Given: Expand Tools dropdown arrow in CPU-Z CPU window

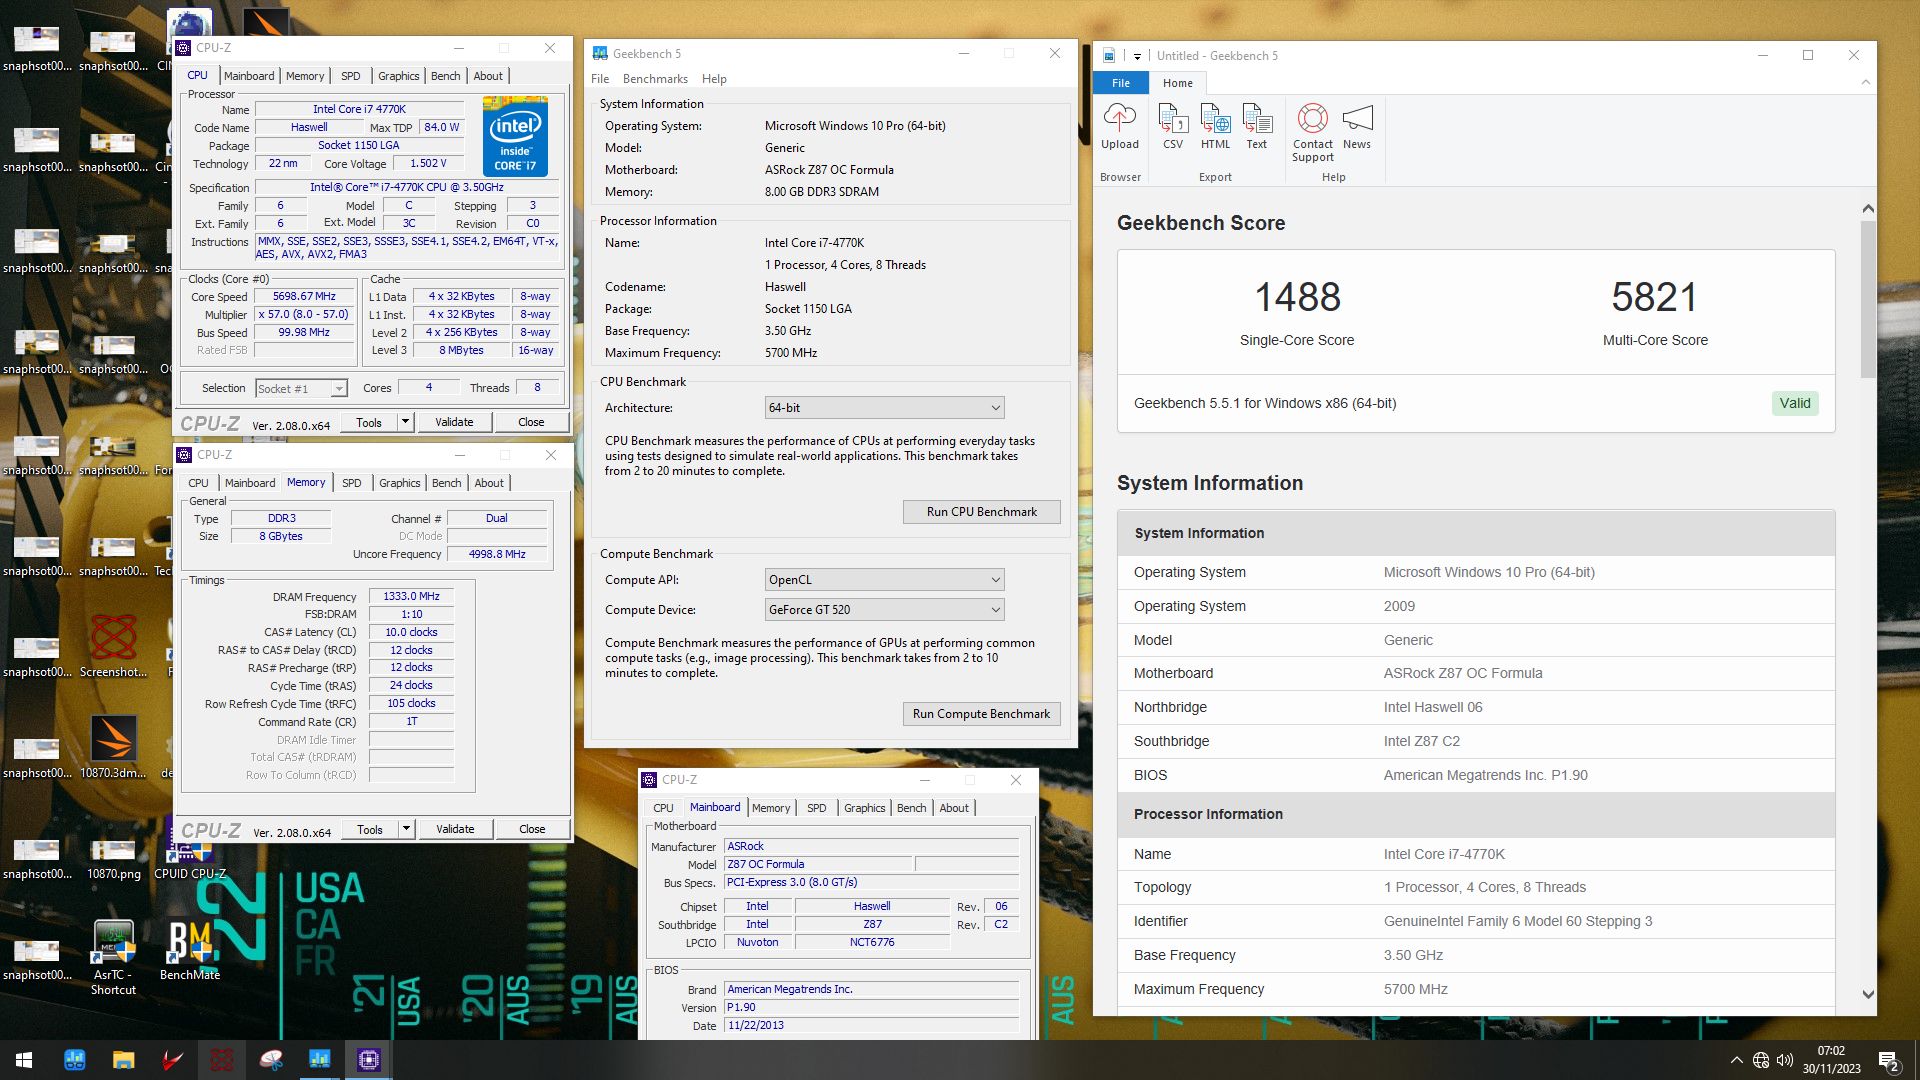Looking at the screenshot, I should coord(405,422).
